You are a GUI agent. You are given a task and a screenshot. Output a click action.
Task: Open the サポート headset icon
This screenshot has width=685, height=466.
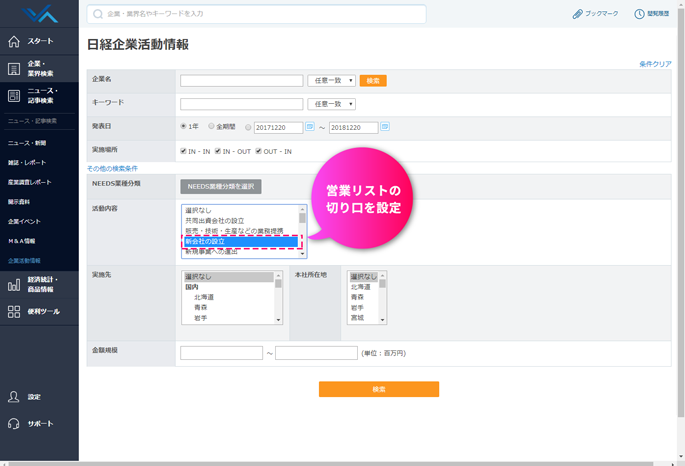pos(14,424)
